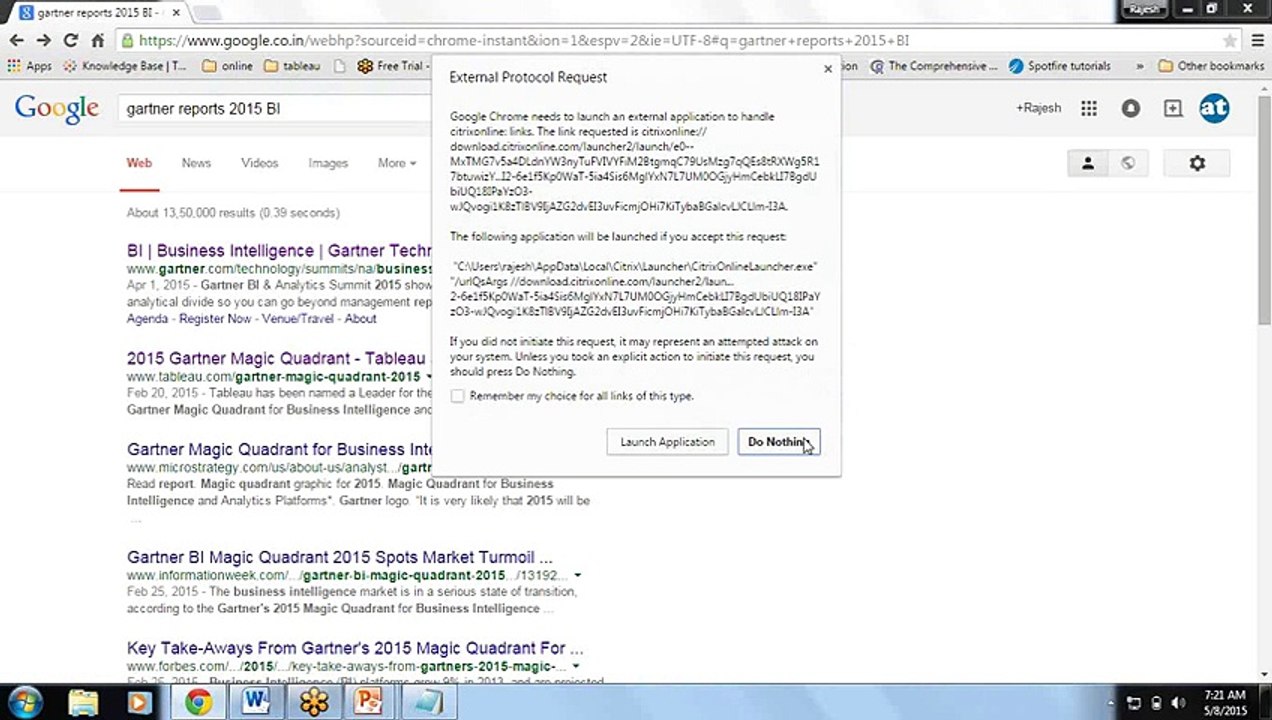Open the Windows Start menu
The width and height of the screenshot is (1272, 720).
(x=25, y=703)
